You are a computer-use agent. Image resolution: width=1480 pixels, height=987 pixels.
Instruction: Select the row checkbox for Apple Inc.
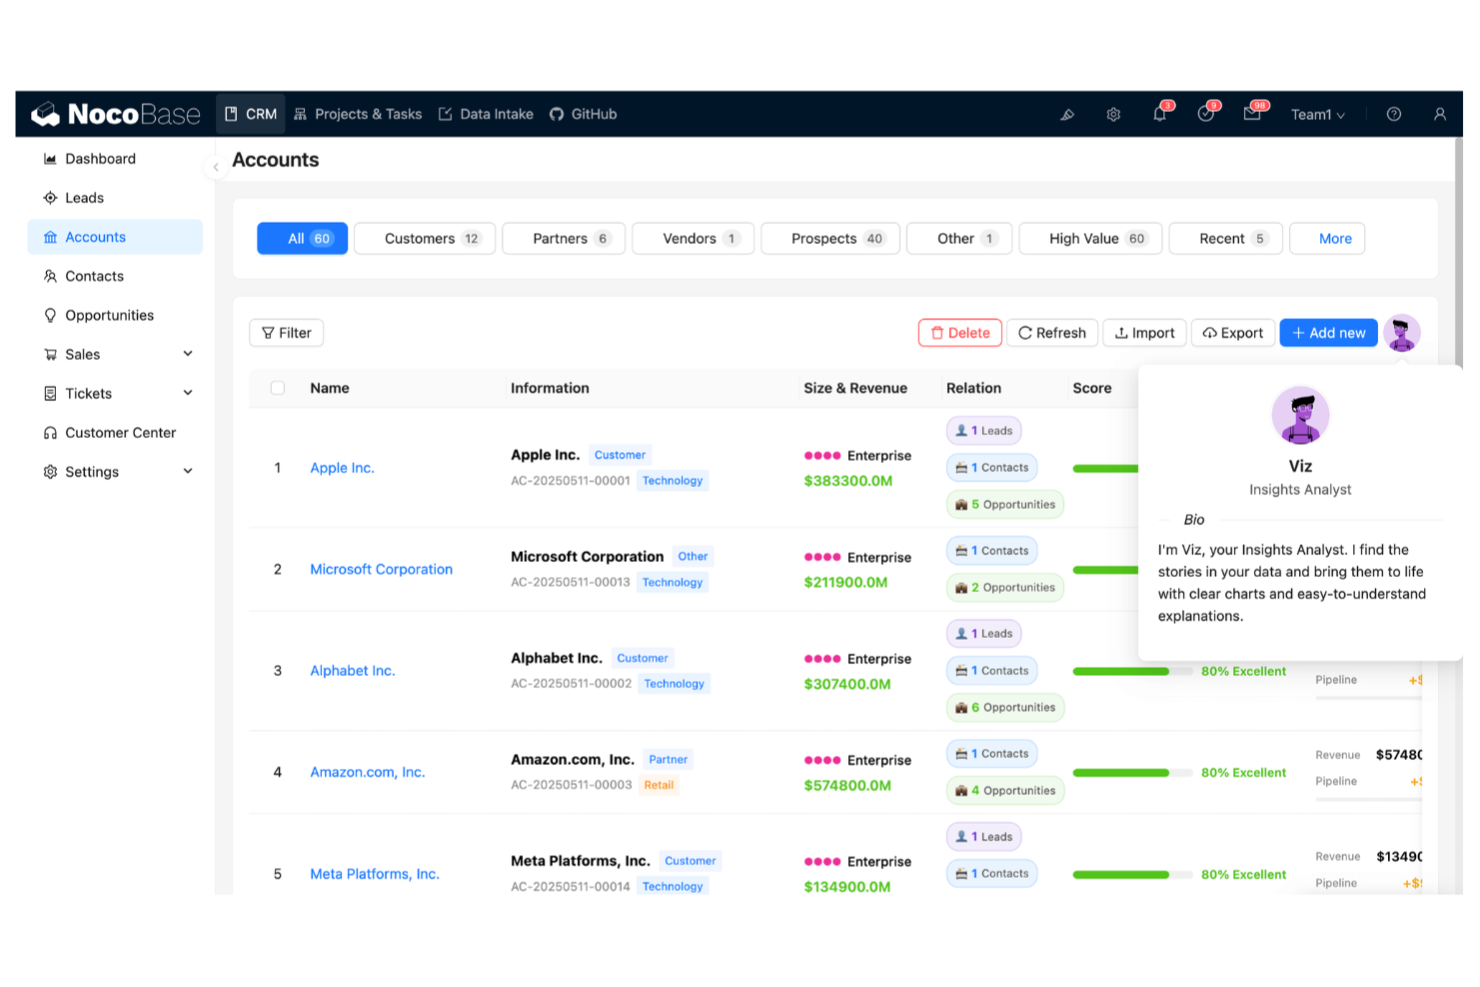coord(277,467)
